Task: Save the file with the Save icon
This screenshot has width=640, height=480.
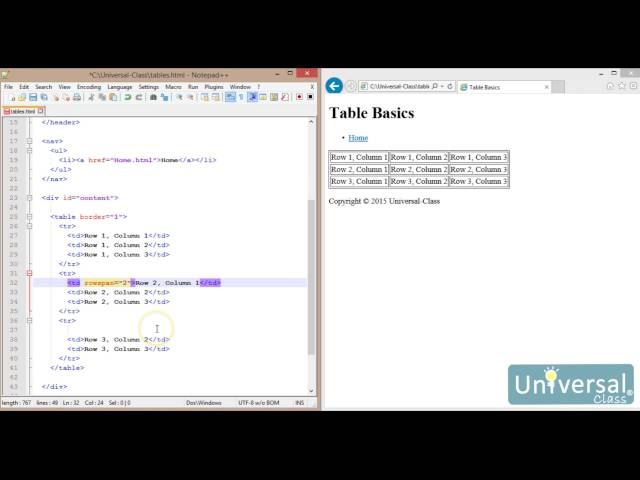Action: click(x=33, y=97)
